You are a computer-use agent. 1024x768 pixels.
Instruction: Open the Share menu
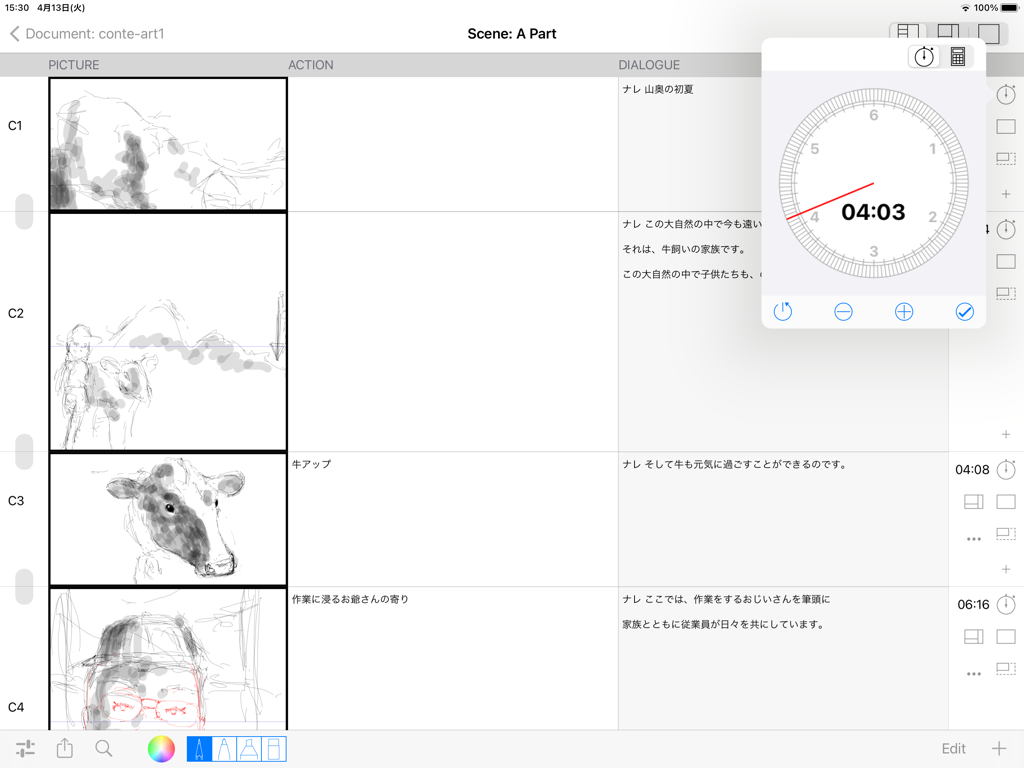pyautogui.click(x=64, y=748)
